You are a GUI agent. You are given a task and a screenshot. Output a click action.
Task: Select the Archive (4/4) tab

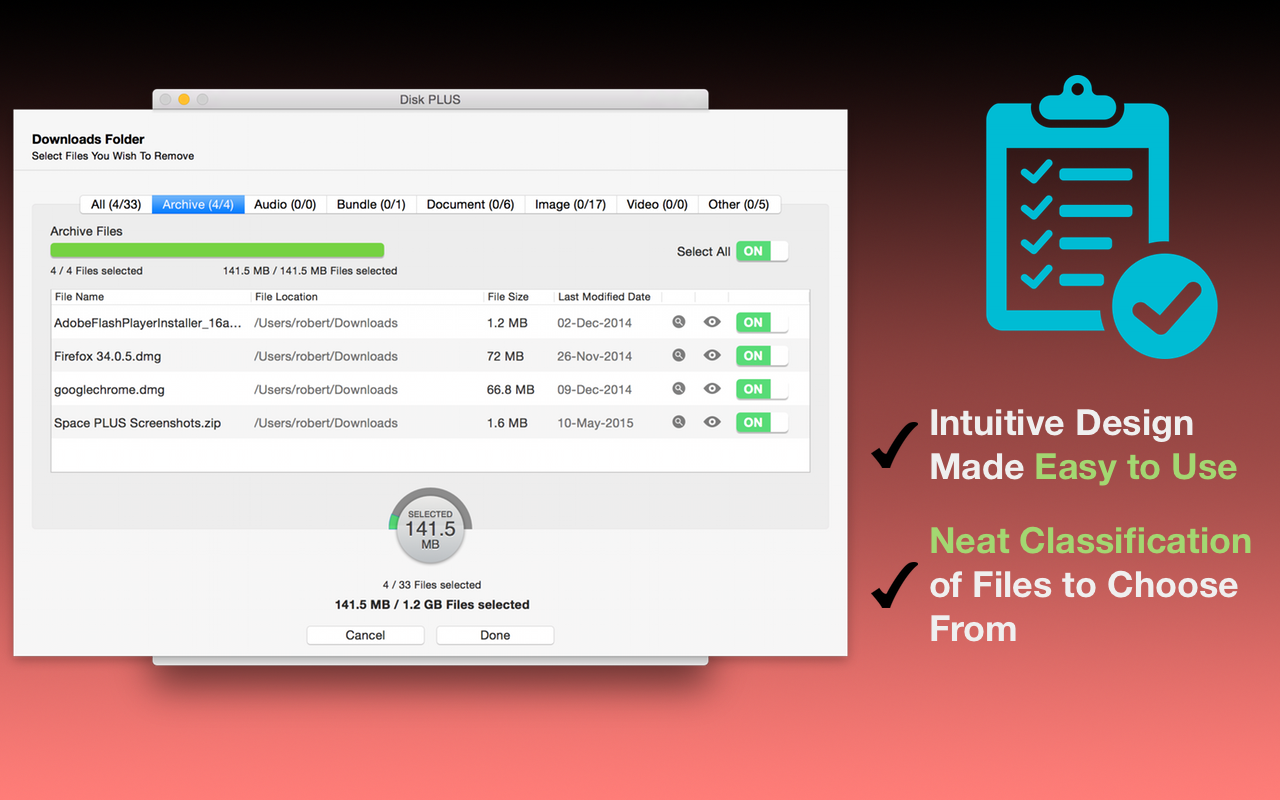[x=198, y=204]
